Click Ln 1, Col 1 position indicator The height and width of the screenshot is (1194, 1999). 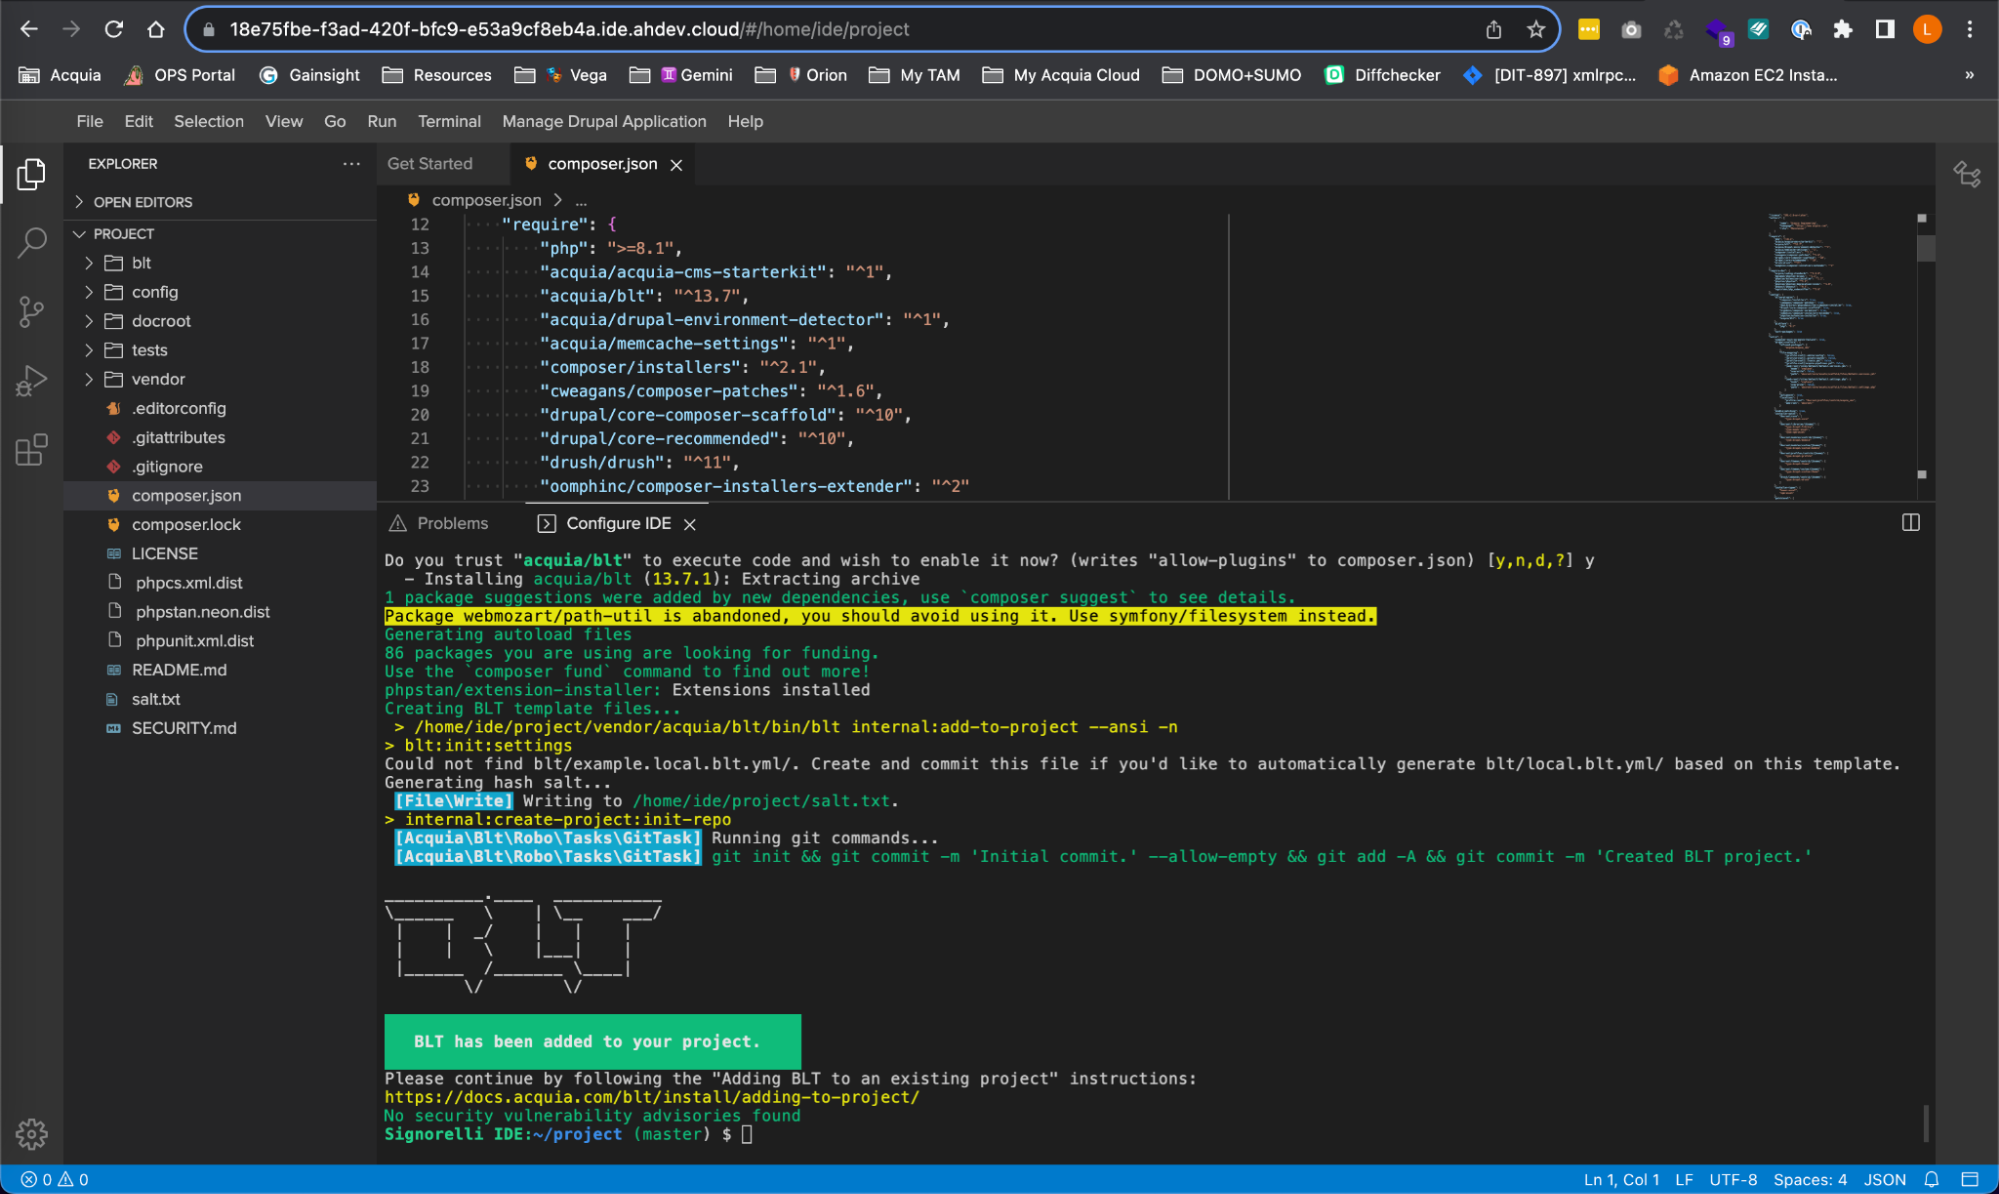pyautogui.click(x=1621, y=1180)
